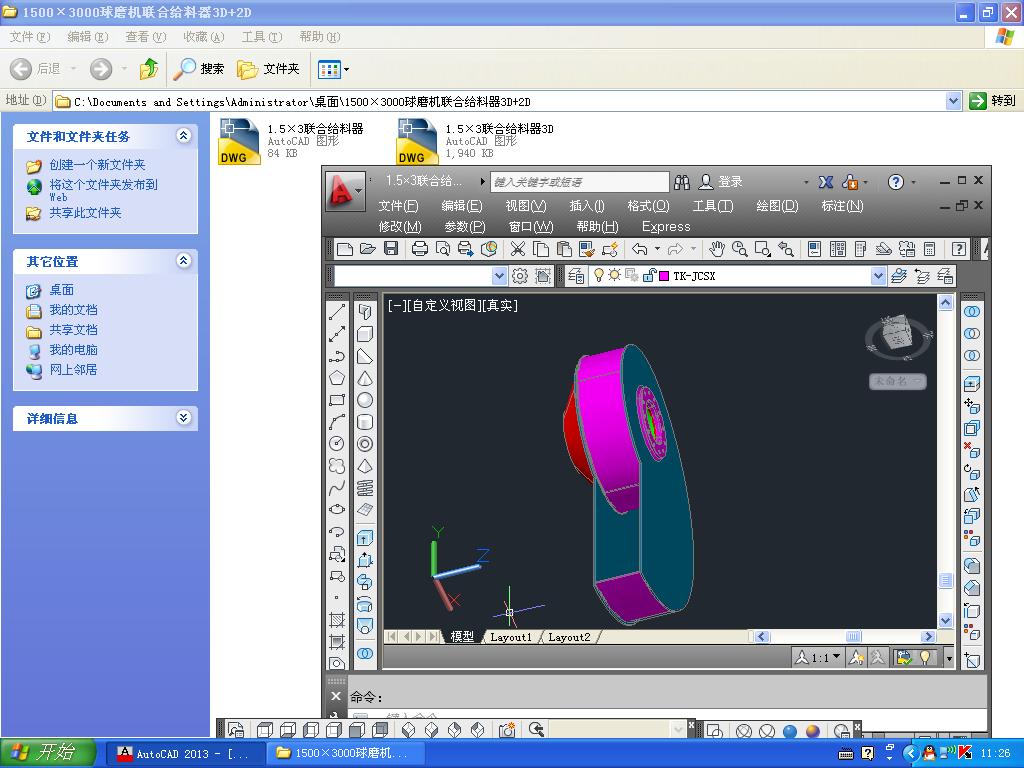The height and width of the screenshot is (768, 1024).
Task: Expand the 详细信息 panel
Action: coord(183,418)
